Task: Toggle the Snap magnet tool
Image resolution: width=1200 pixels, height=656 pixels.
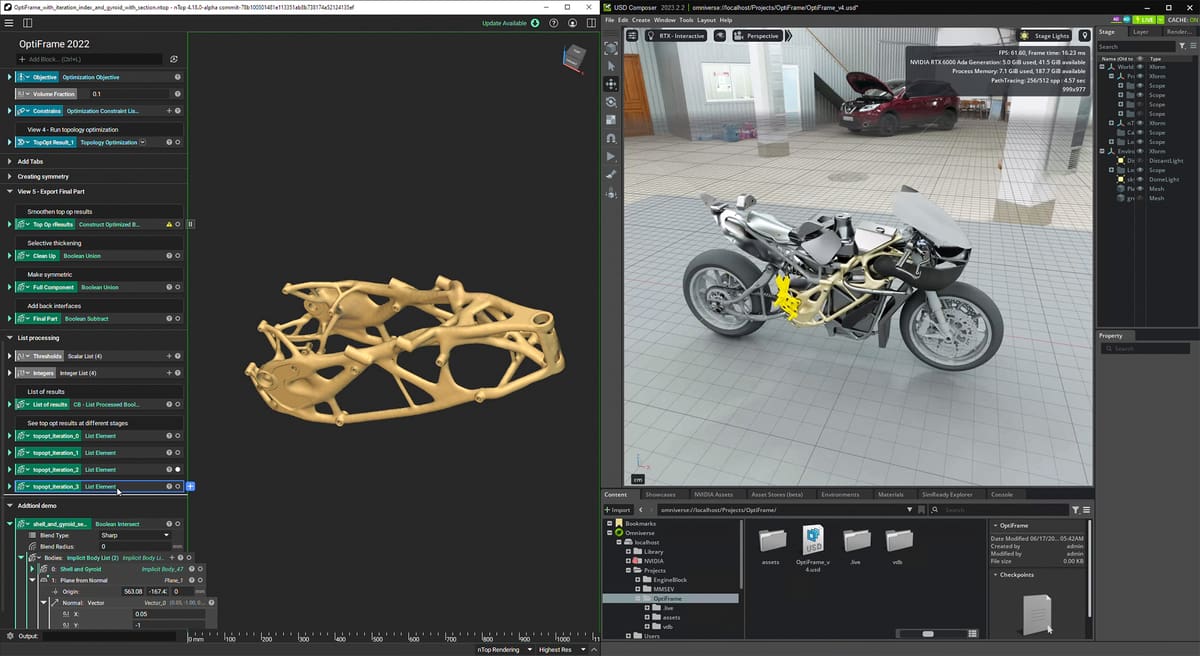Action: tap(611, 138)
